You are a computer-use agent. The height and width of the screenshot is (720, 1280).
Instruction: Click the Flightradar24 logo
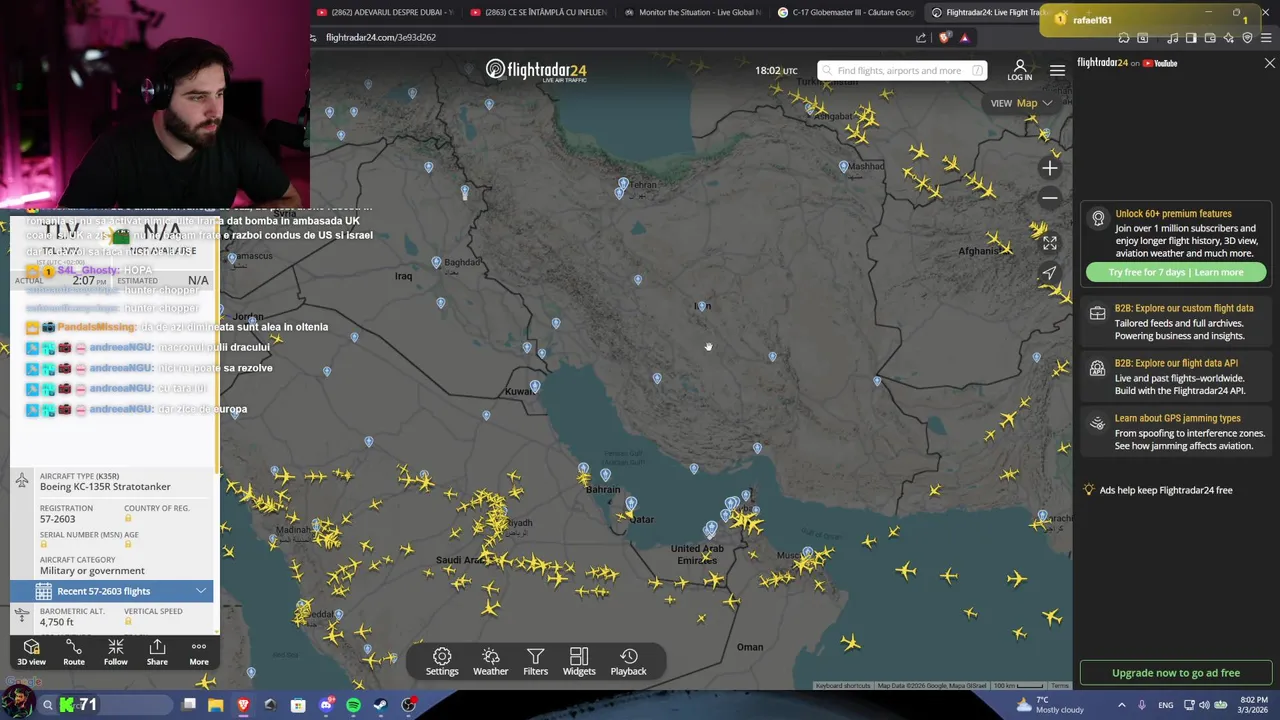click(x=536, y=70)
